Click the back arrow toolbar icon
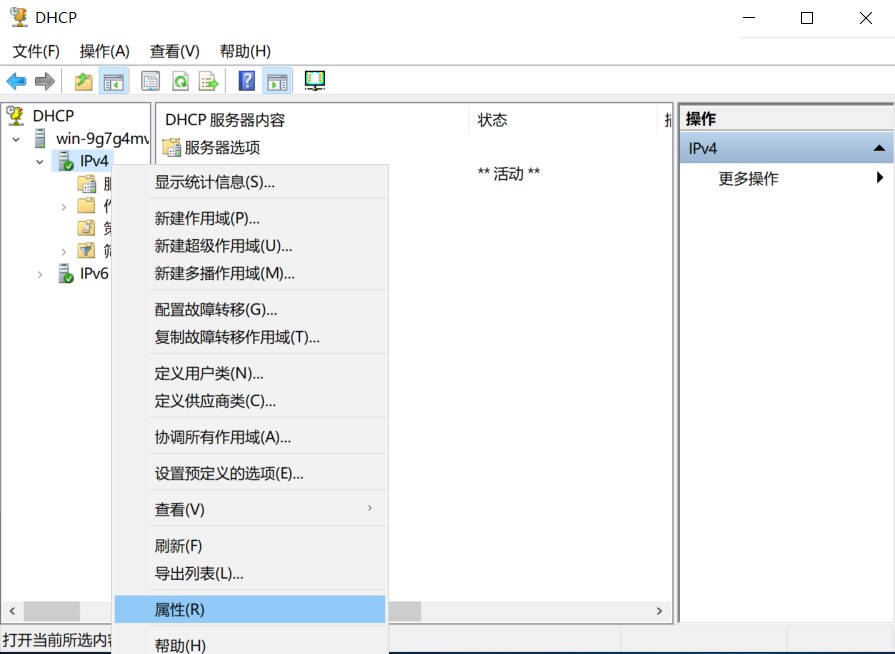Image resolution: width=895 pixels, height=654 pixels. click(17, 81)
